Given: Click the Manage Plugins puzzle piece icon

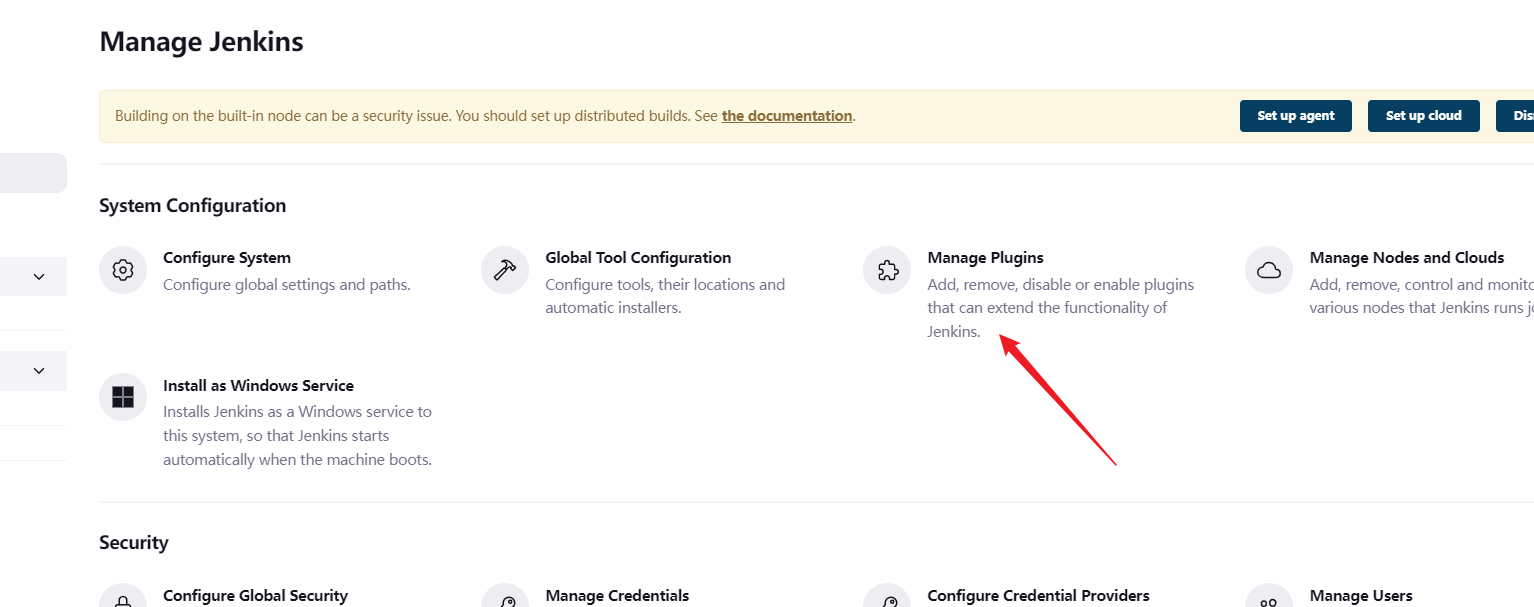Looking at the screenshot, I should point(887,270).
